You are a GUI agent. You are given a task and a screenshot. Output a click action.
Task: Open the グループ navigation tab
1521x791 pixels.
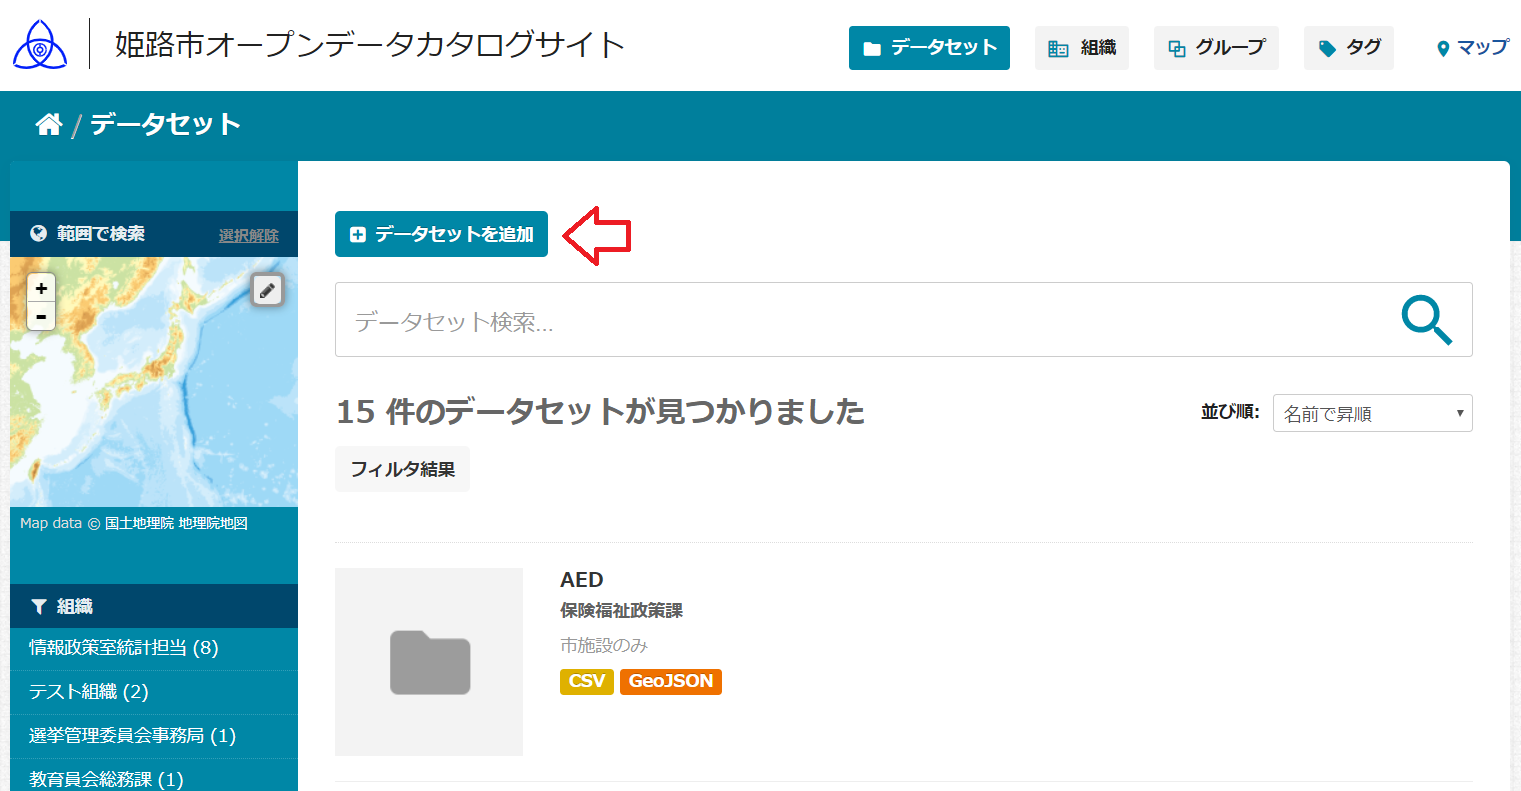pos(1216,48)
